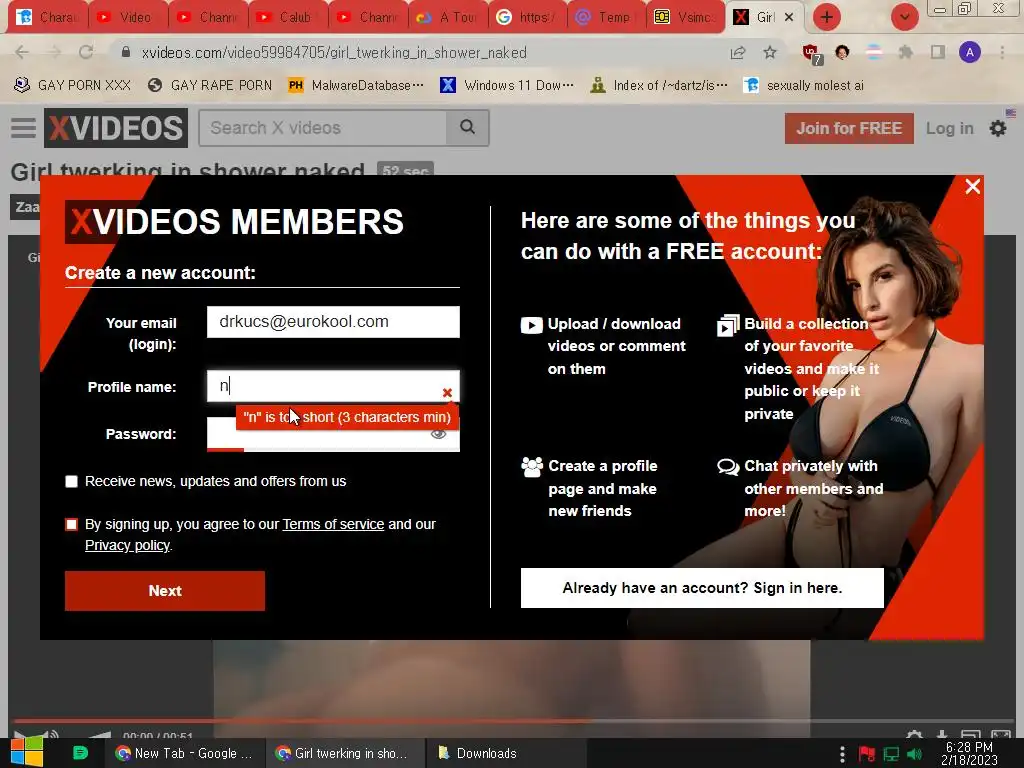The image size is (1024, 768).
Task: Open the site hamburger menu
Action: tap(24, 128)
